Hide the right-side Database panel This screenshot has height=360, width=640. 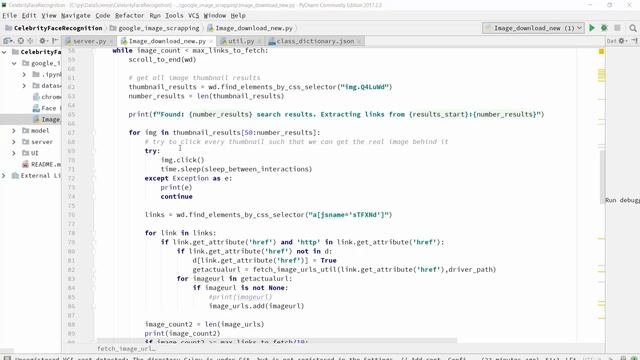(634, 41)
